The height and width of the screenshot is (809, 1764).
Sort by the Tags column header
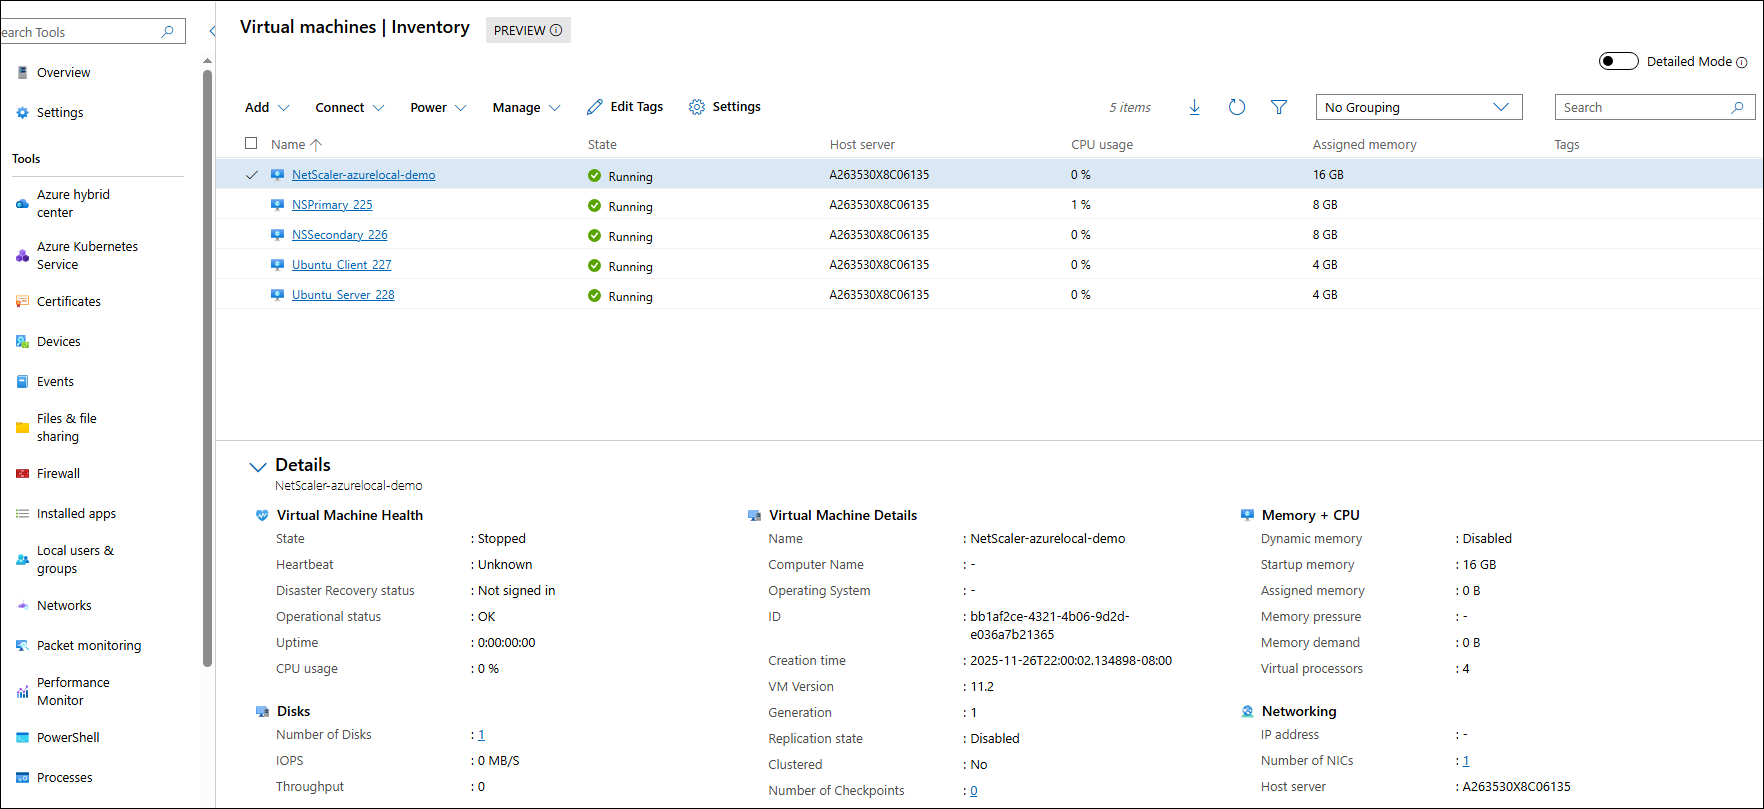[x=1567, y=144]
